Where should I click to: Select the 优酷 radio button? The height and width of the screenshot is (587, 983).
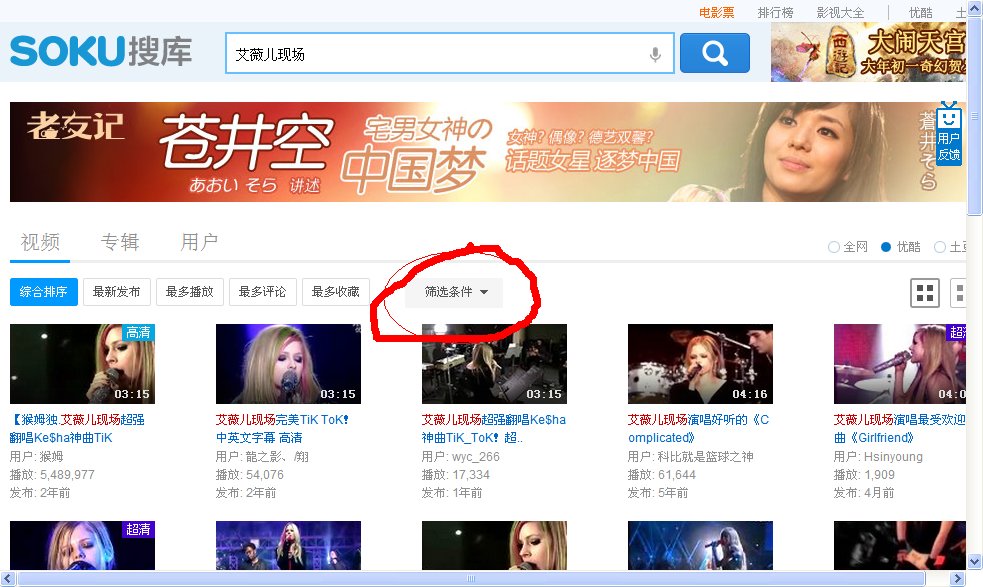(x=886, y=247)
